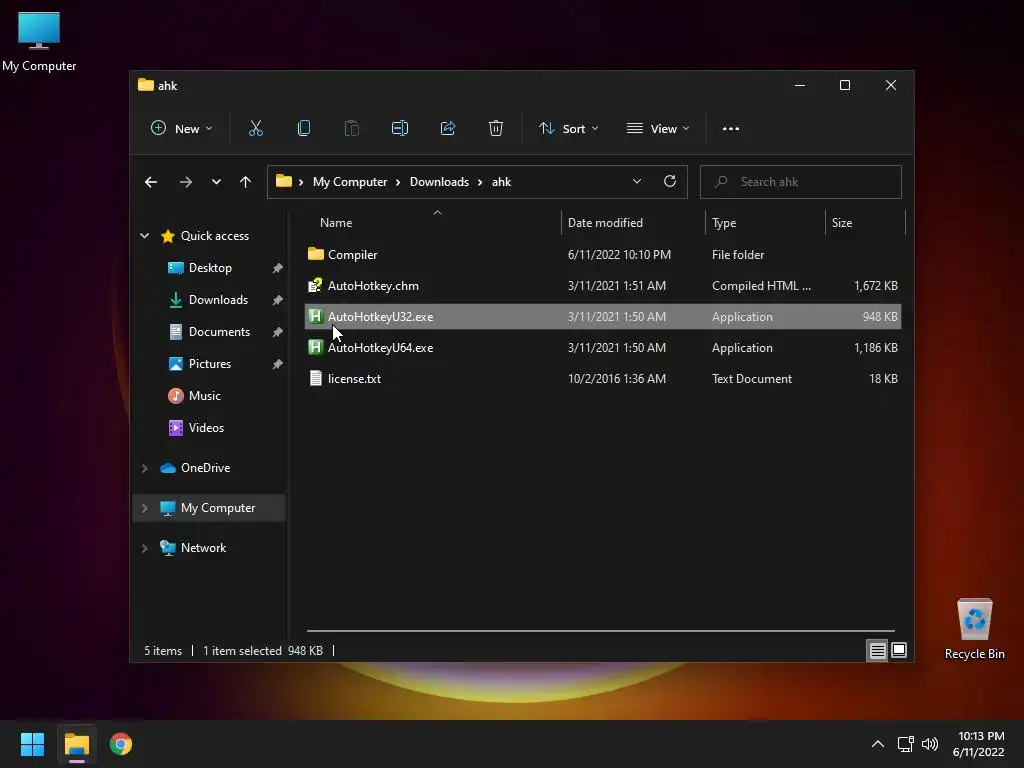1024x768 pixels.
Task: Click Downloads breadcrumb in address bar
Action: click(440, 182)
